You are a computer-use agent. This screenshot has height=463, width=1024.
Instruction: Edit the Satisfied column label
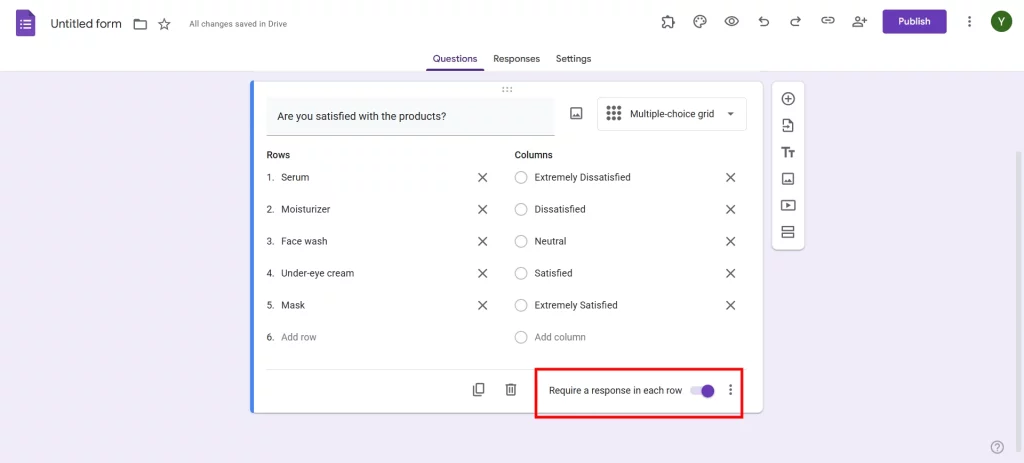click(553, 273)
